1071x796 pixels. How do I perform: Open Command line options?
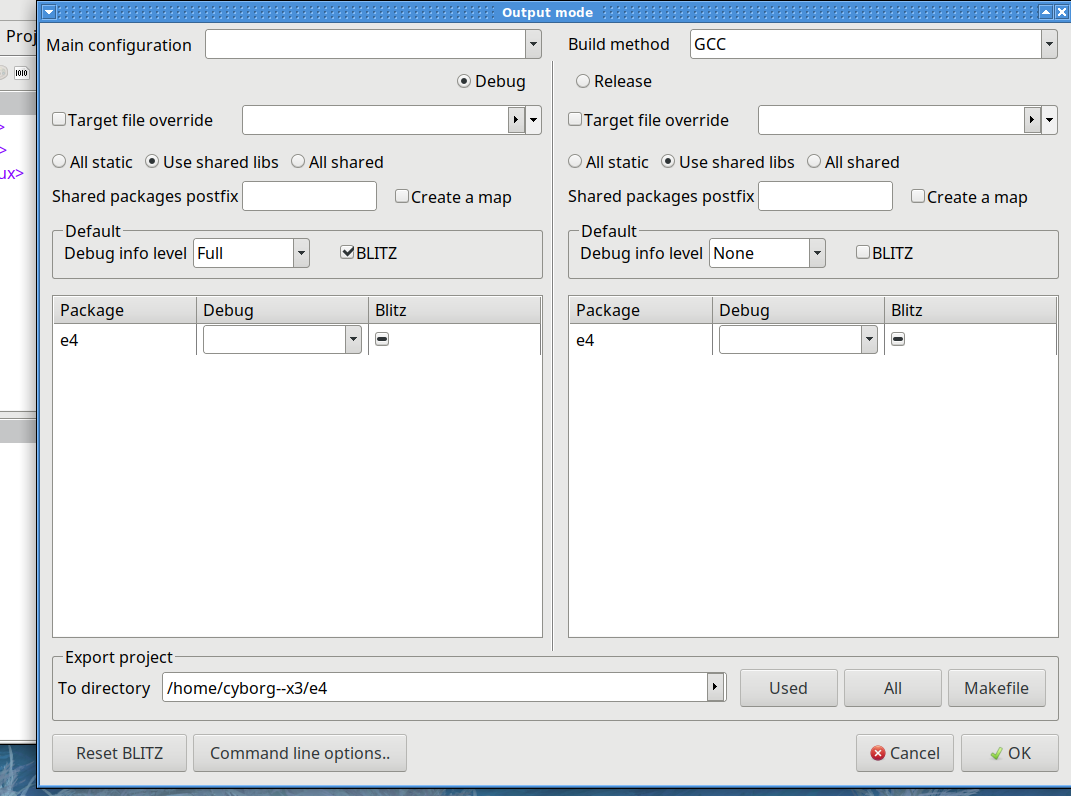pos(300,753)
